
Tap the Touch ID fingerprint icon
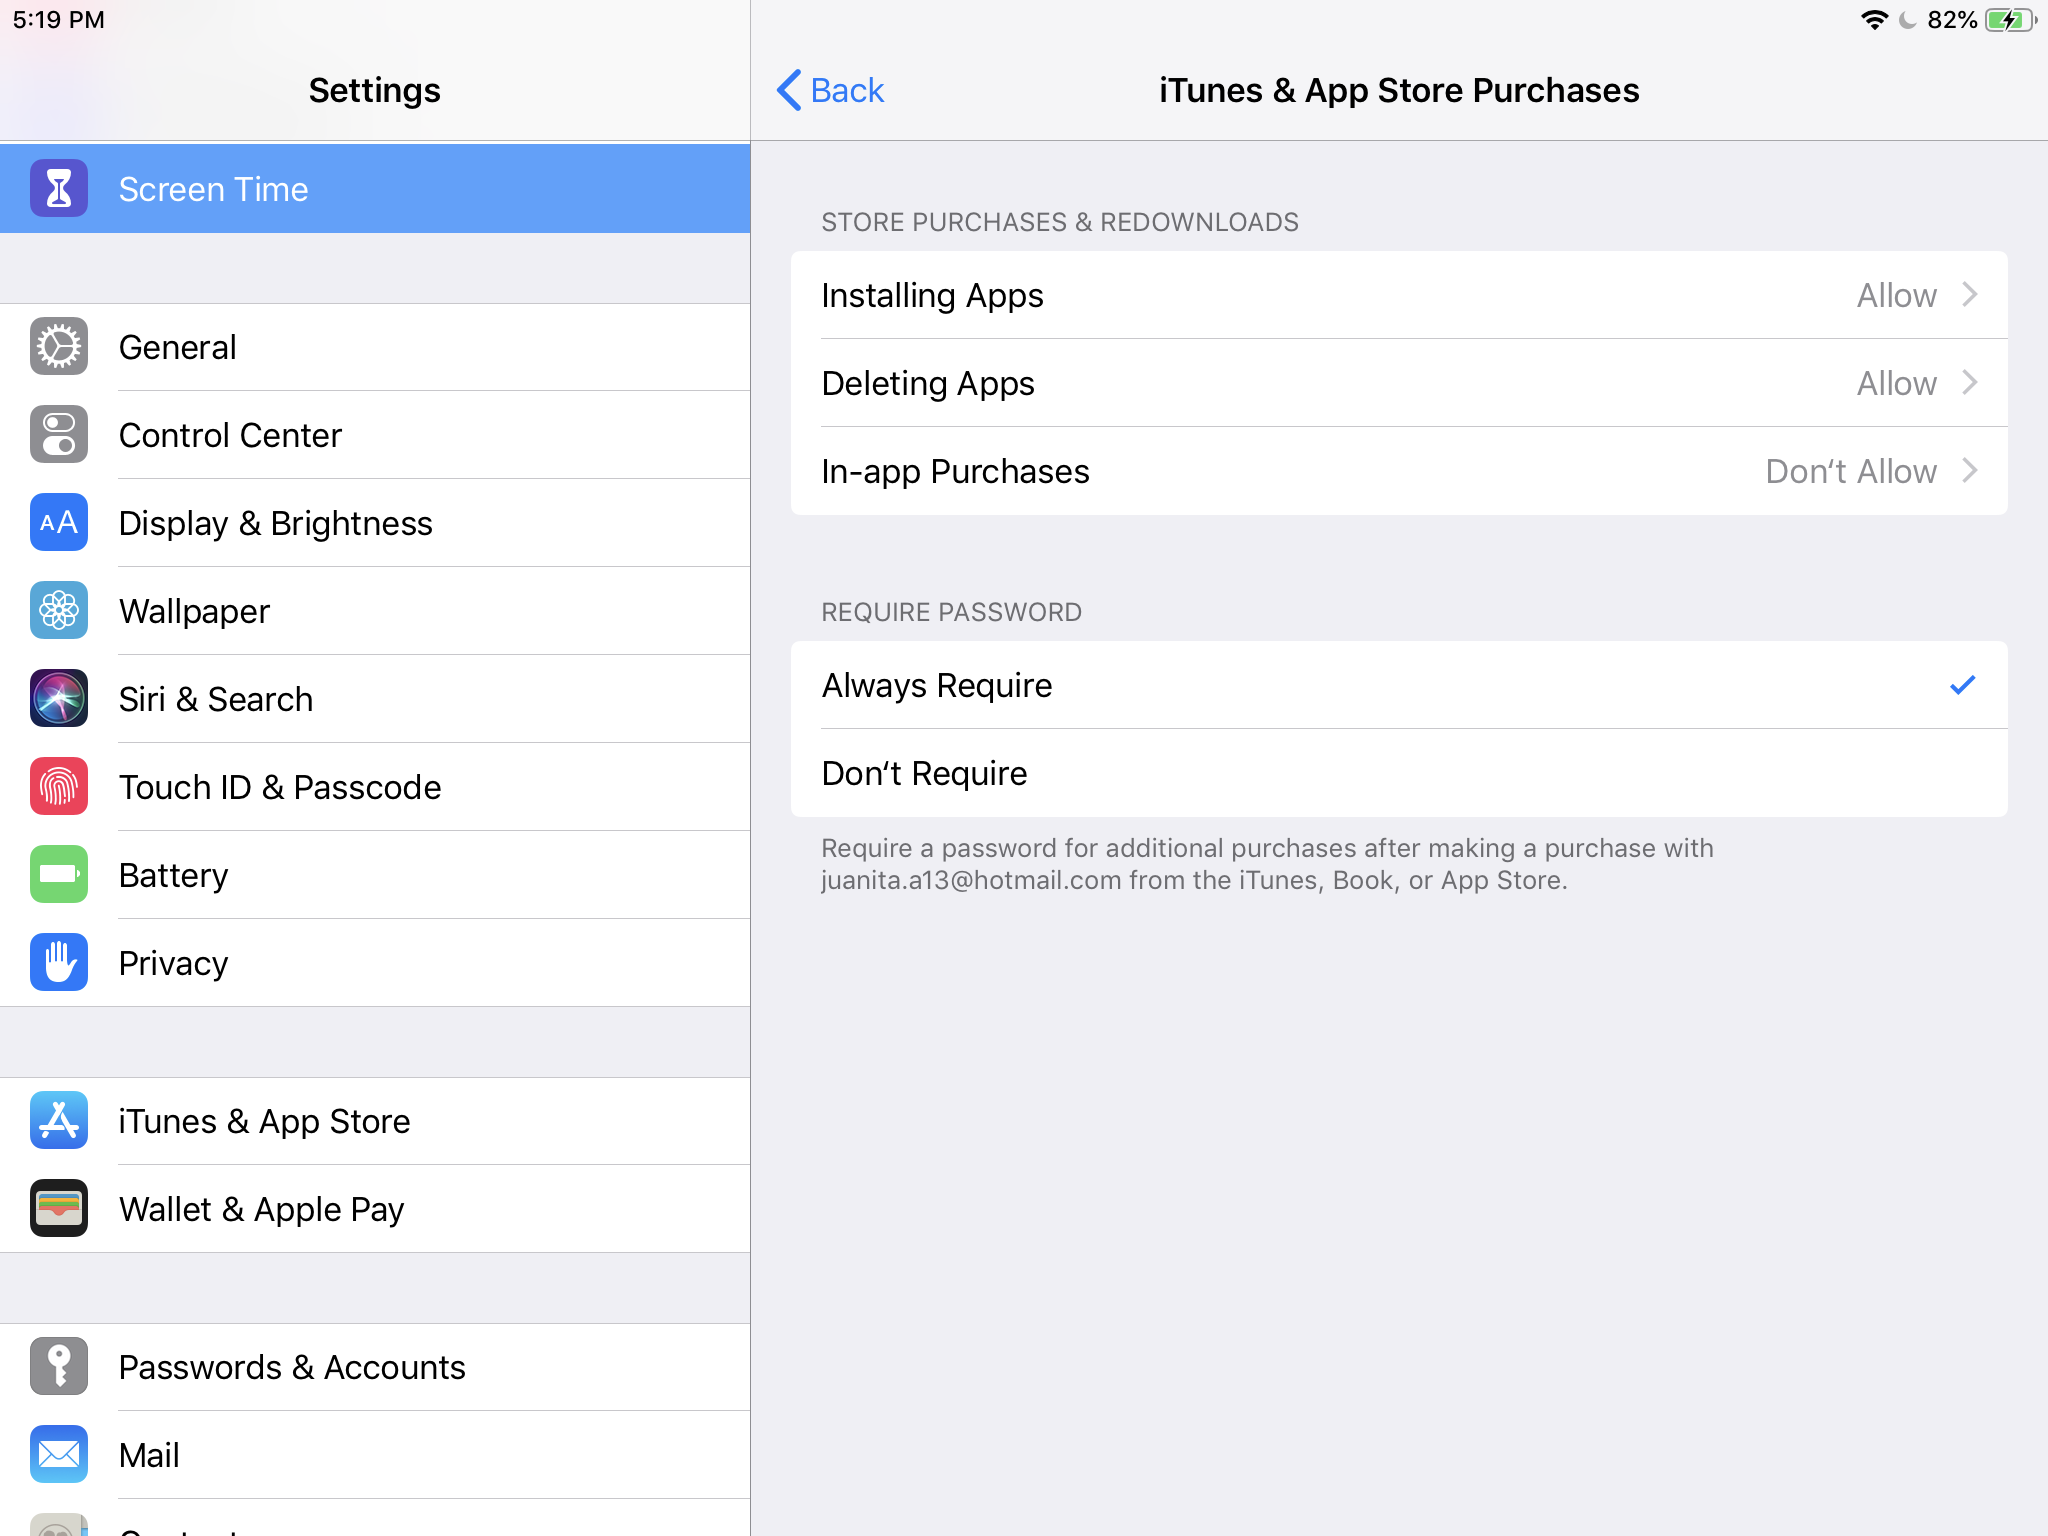[59, 787]
